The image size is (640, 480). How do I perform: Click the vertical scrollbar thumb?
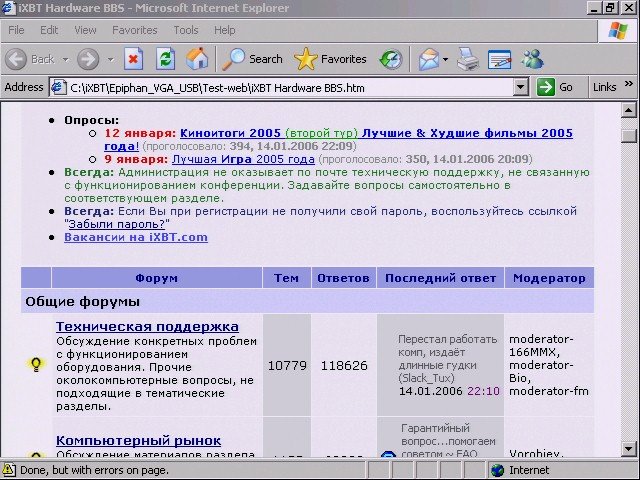click(629, 135)
